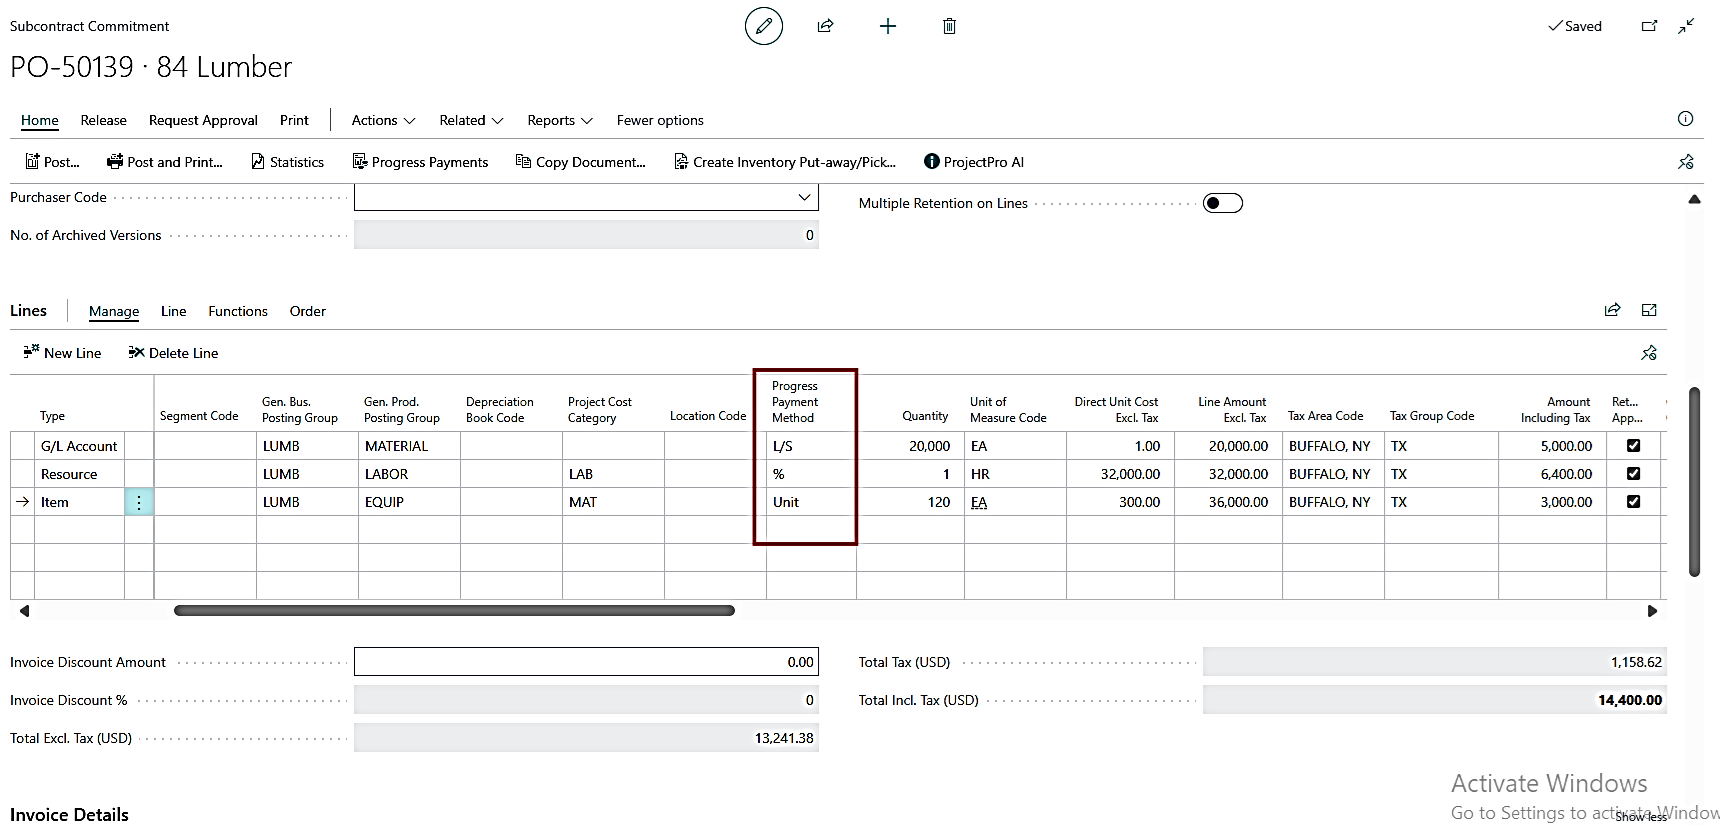Click Copy Document... action

click(580, 162)
